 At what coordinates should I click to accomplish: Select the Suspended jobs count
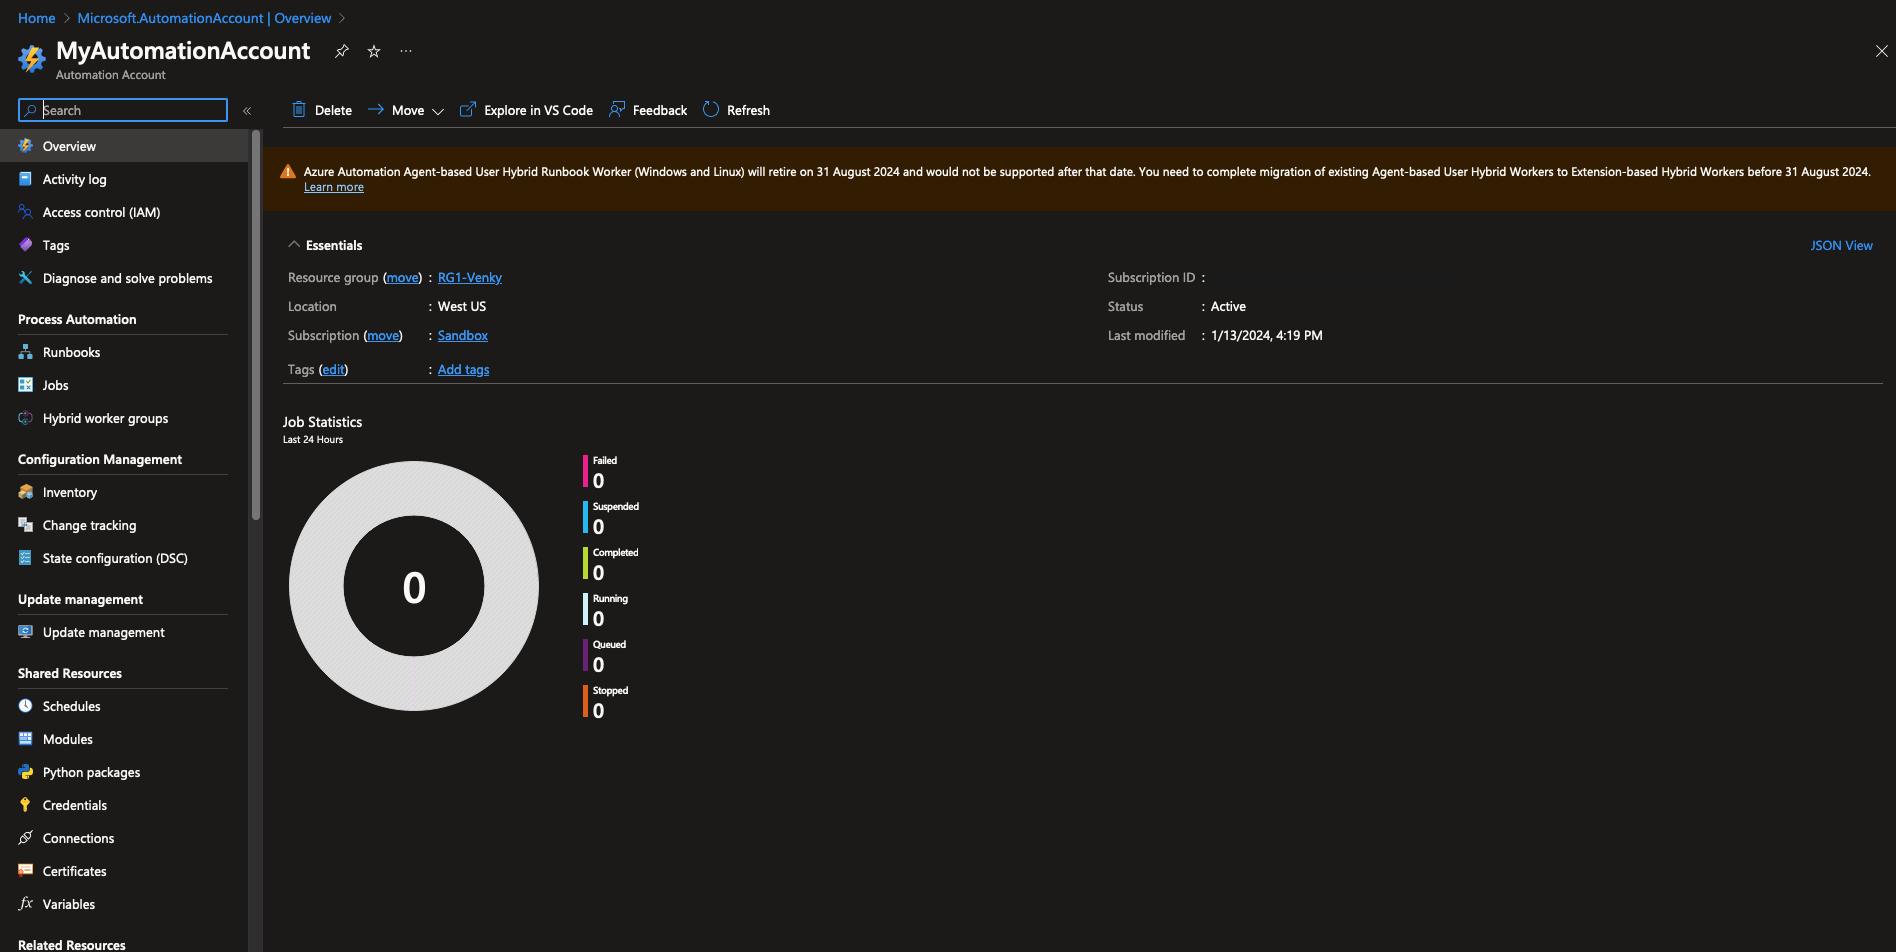pos(598,527)
